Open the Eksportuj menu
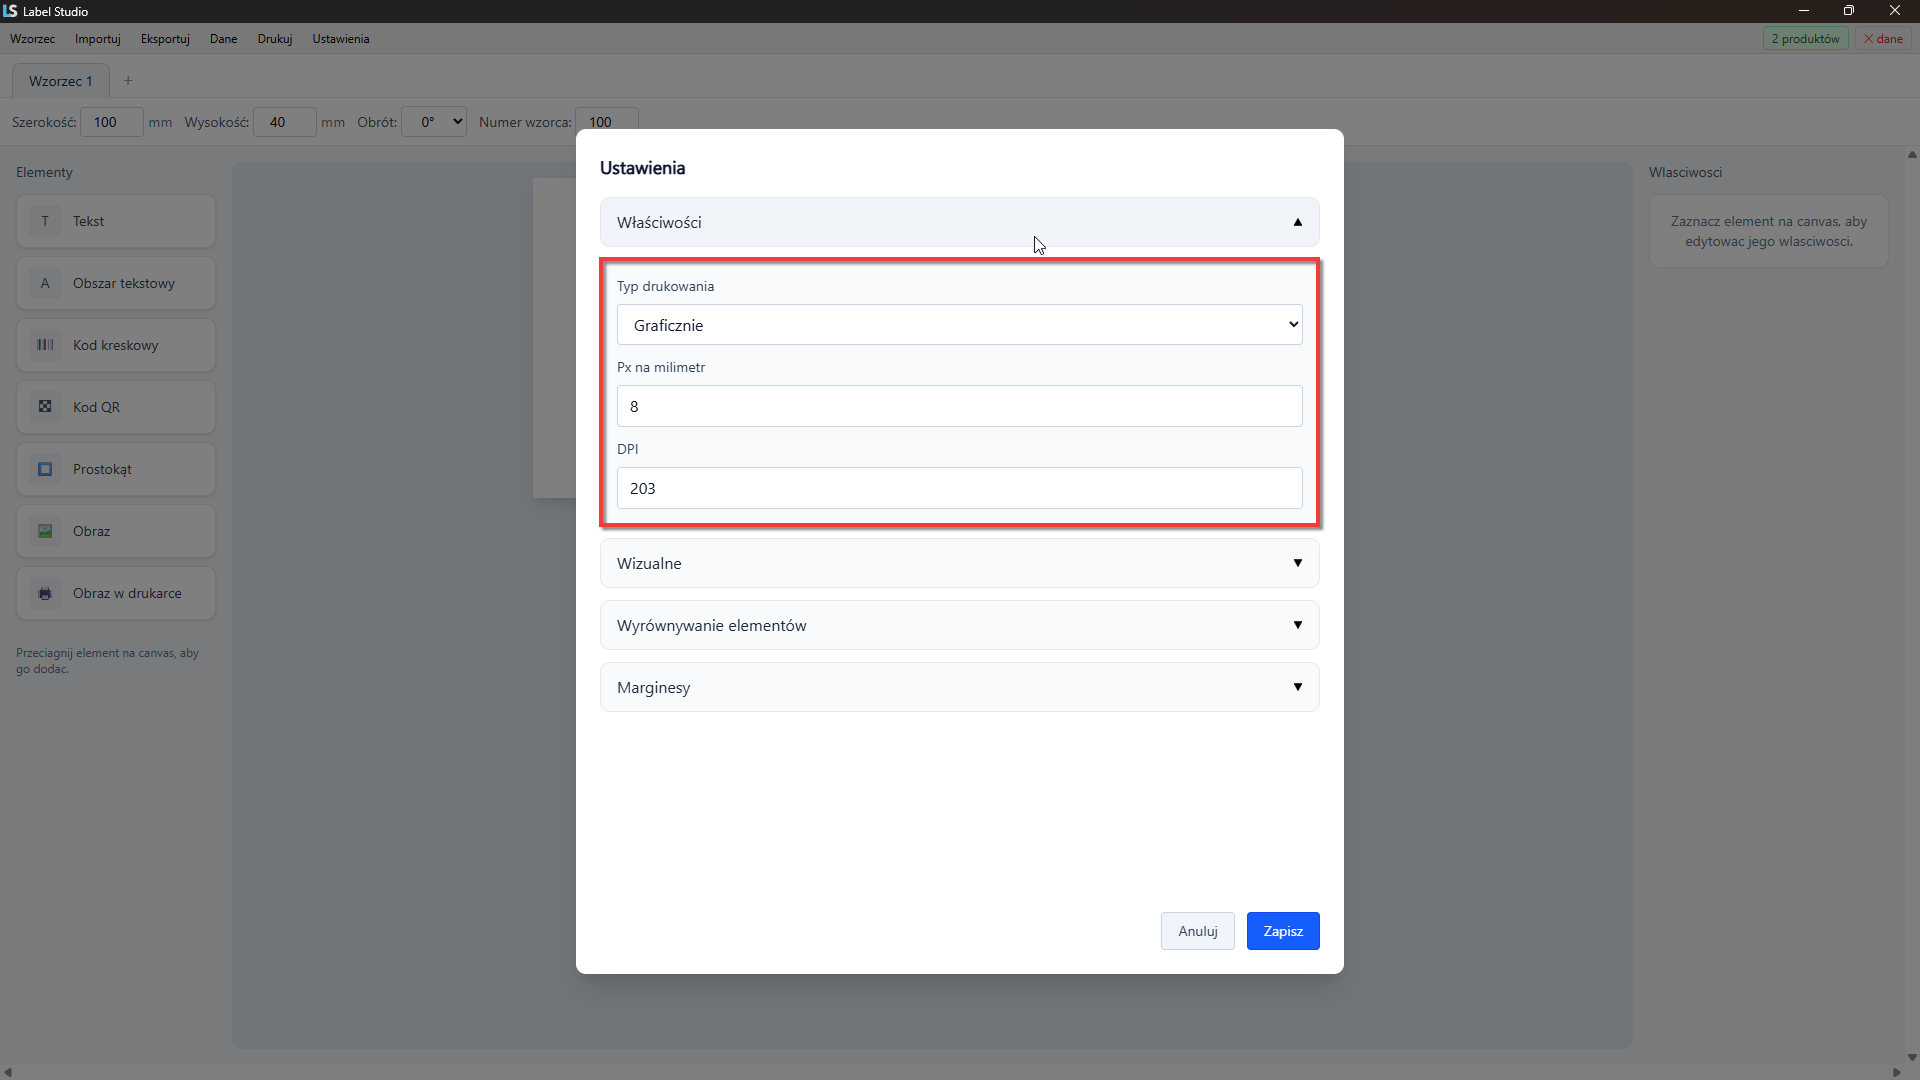Image resolution: width=1920 pixels, height=1080 pixels. (x=165, y=39)
